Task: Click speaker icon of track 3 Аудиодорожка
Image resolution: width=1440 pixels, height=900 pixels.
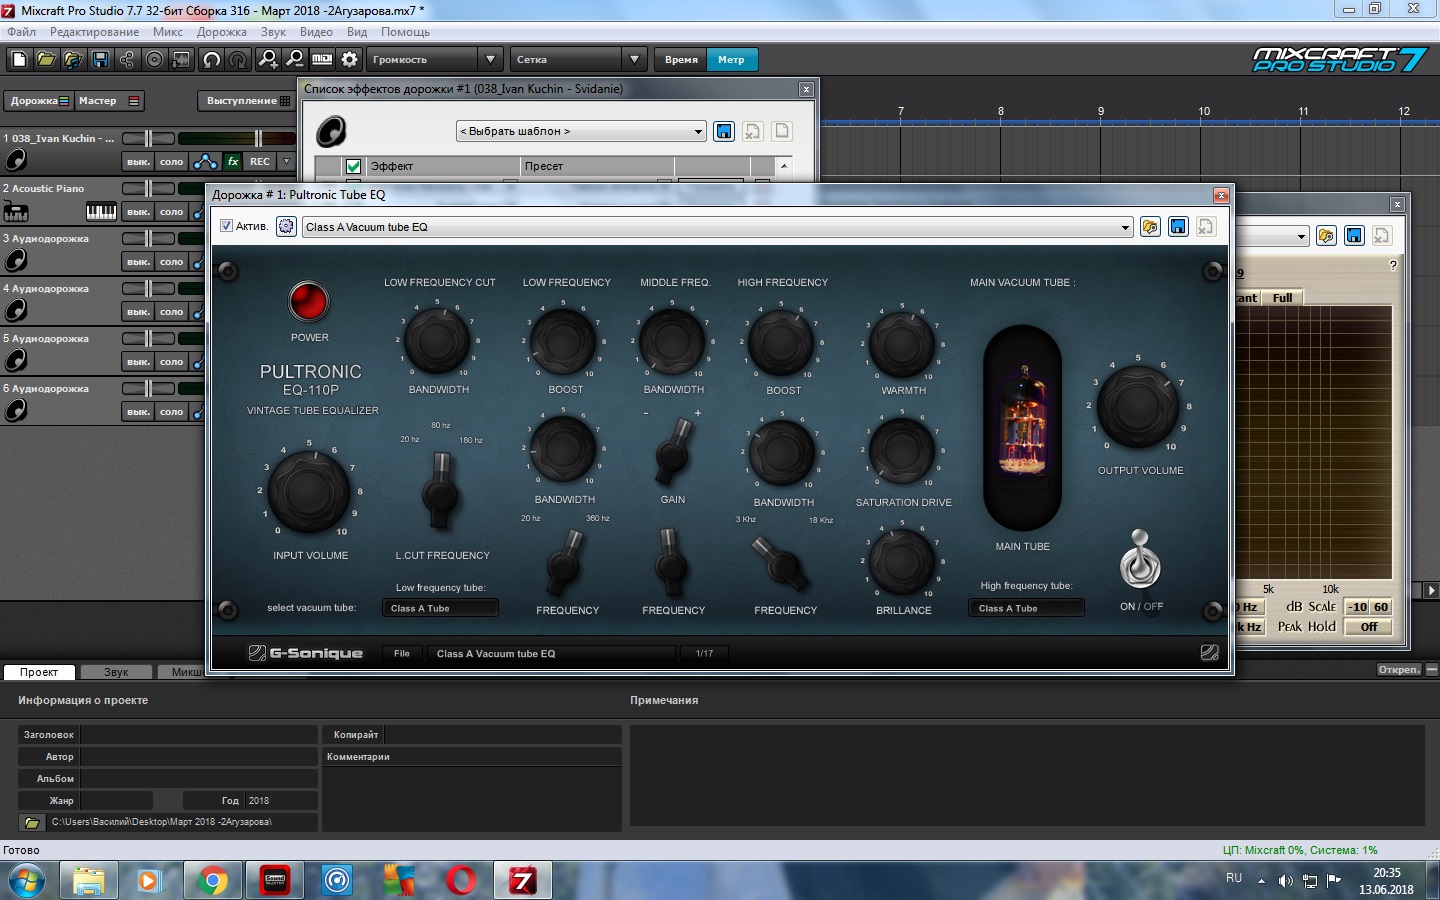Action: [16, 261]
